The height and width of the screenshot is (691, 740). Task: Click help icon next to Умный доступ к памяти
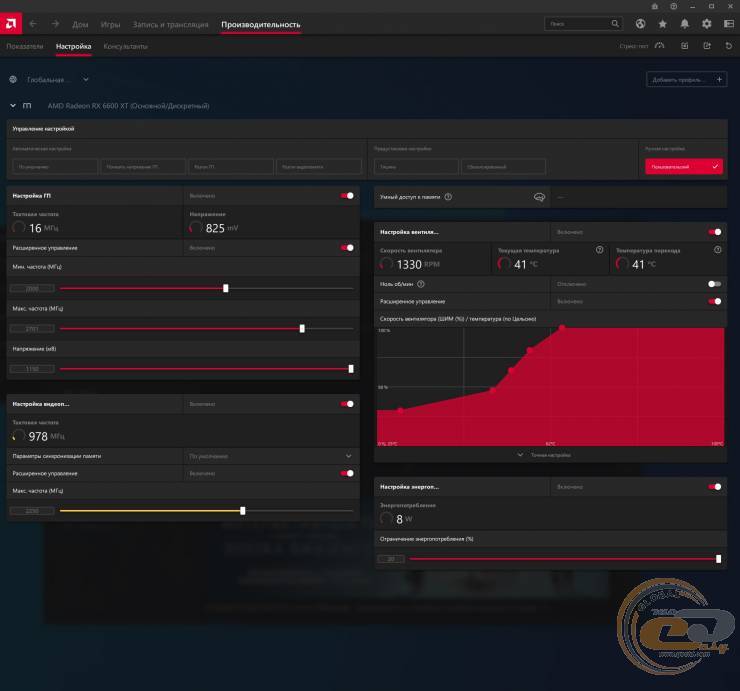point(448,197)
